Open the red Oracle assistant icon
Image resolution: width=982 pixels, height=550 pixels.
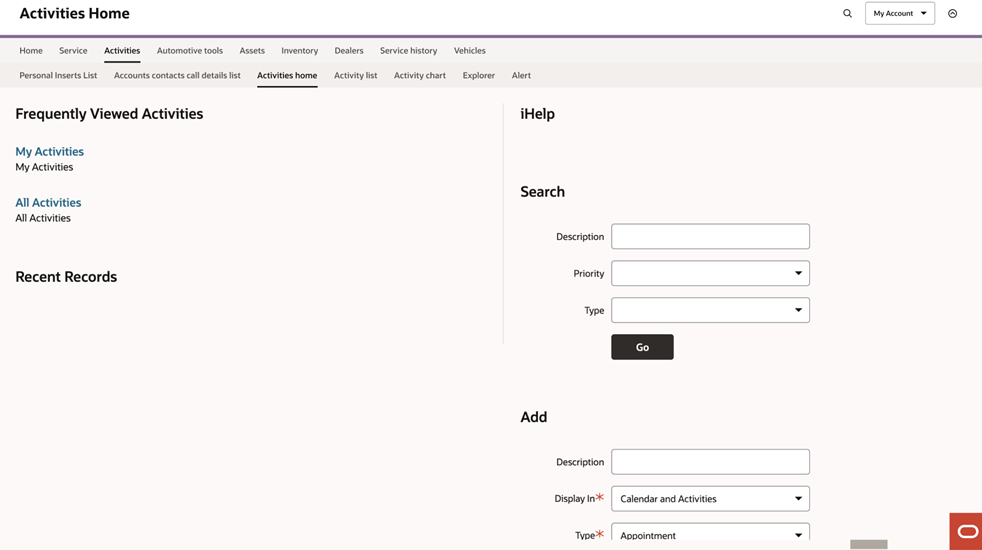(x=966, y=531)
